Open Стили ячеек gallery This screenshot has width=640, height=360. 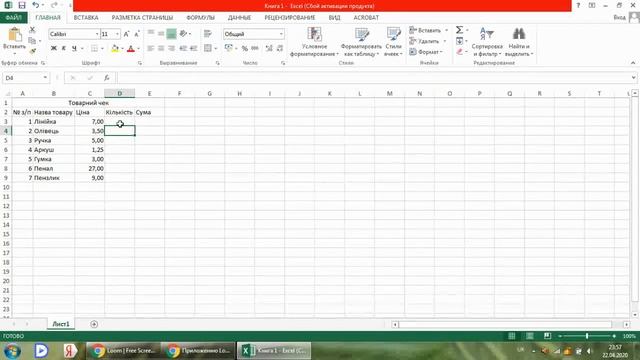(393, 41)
